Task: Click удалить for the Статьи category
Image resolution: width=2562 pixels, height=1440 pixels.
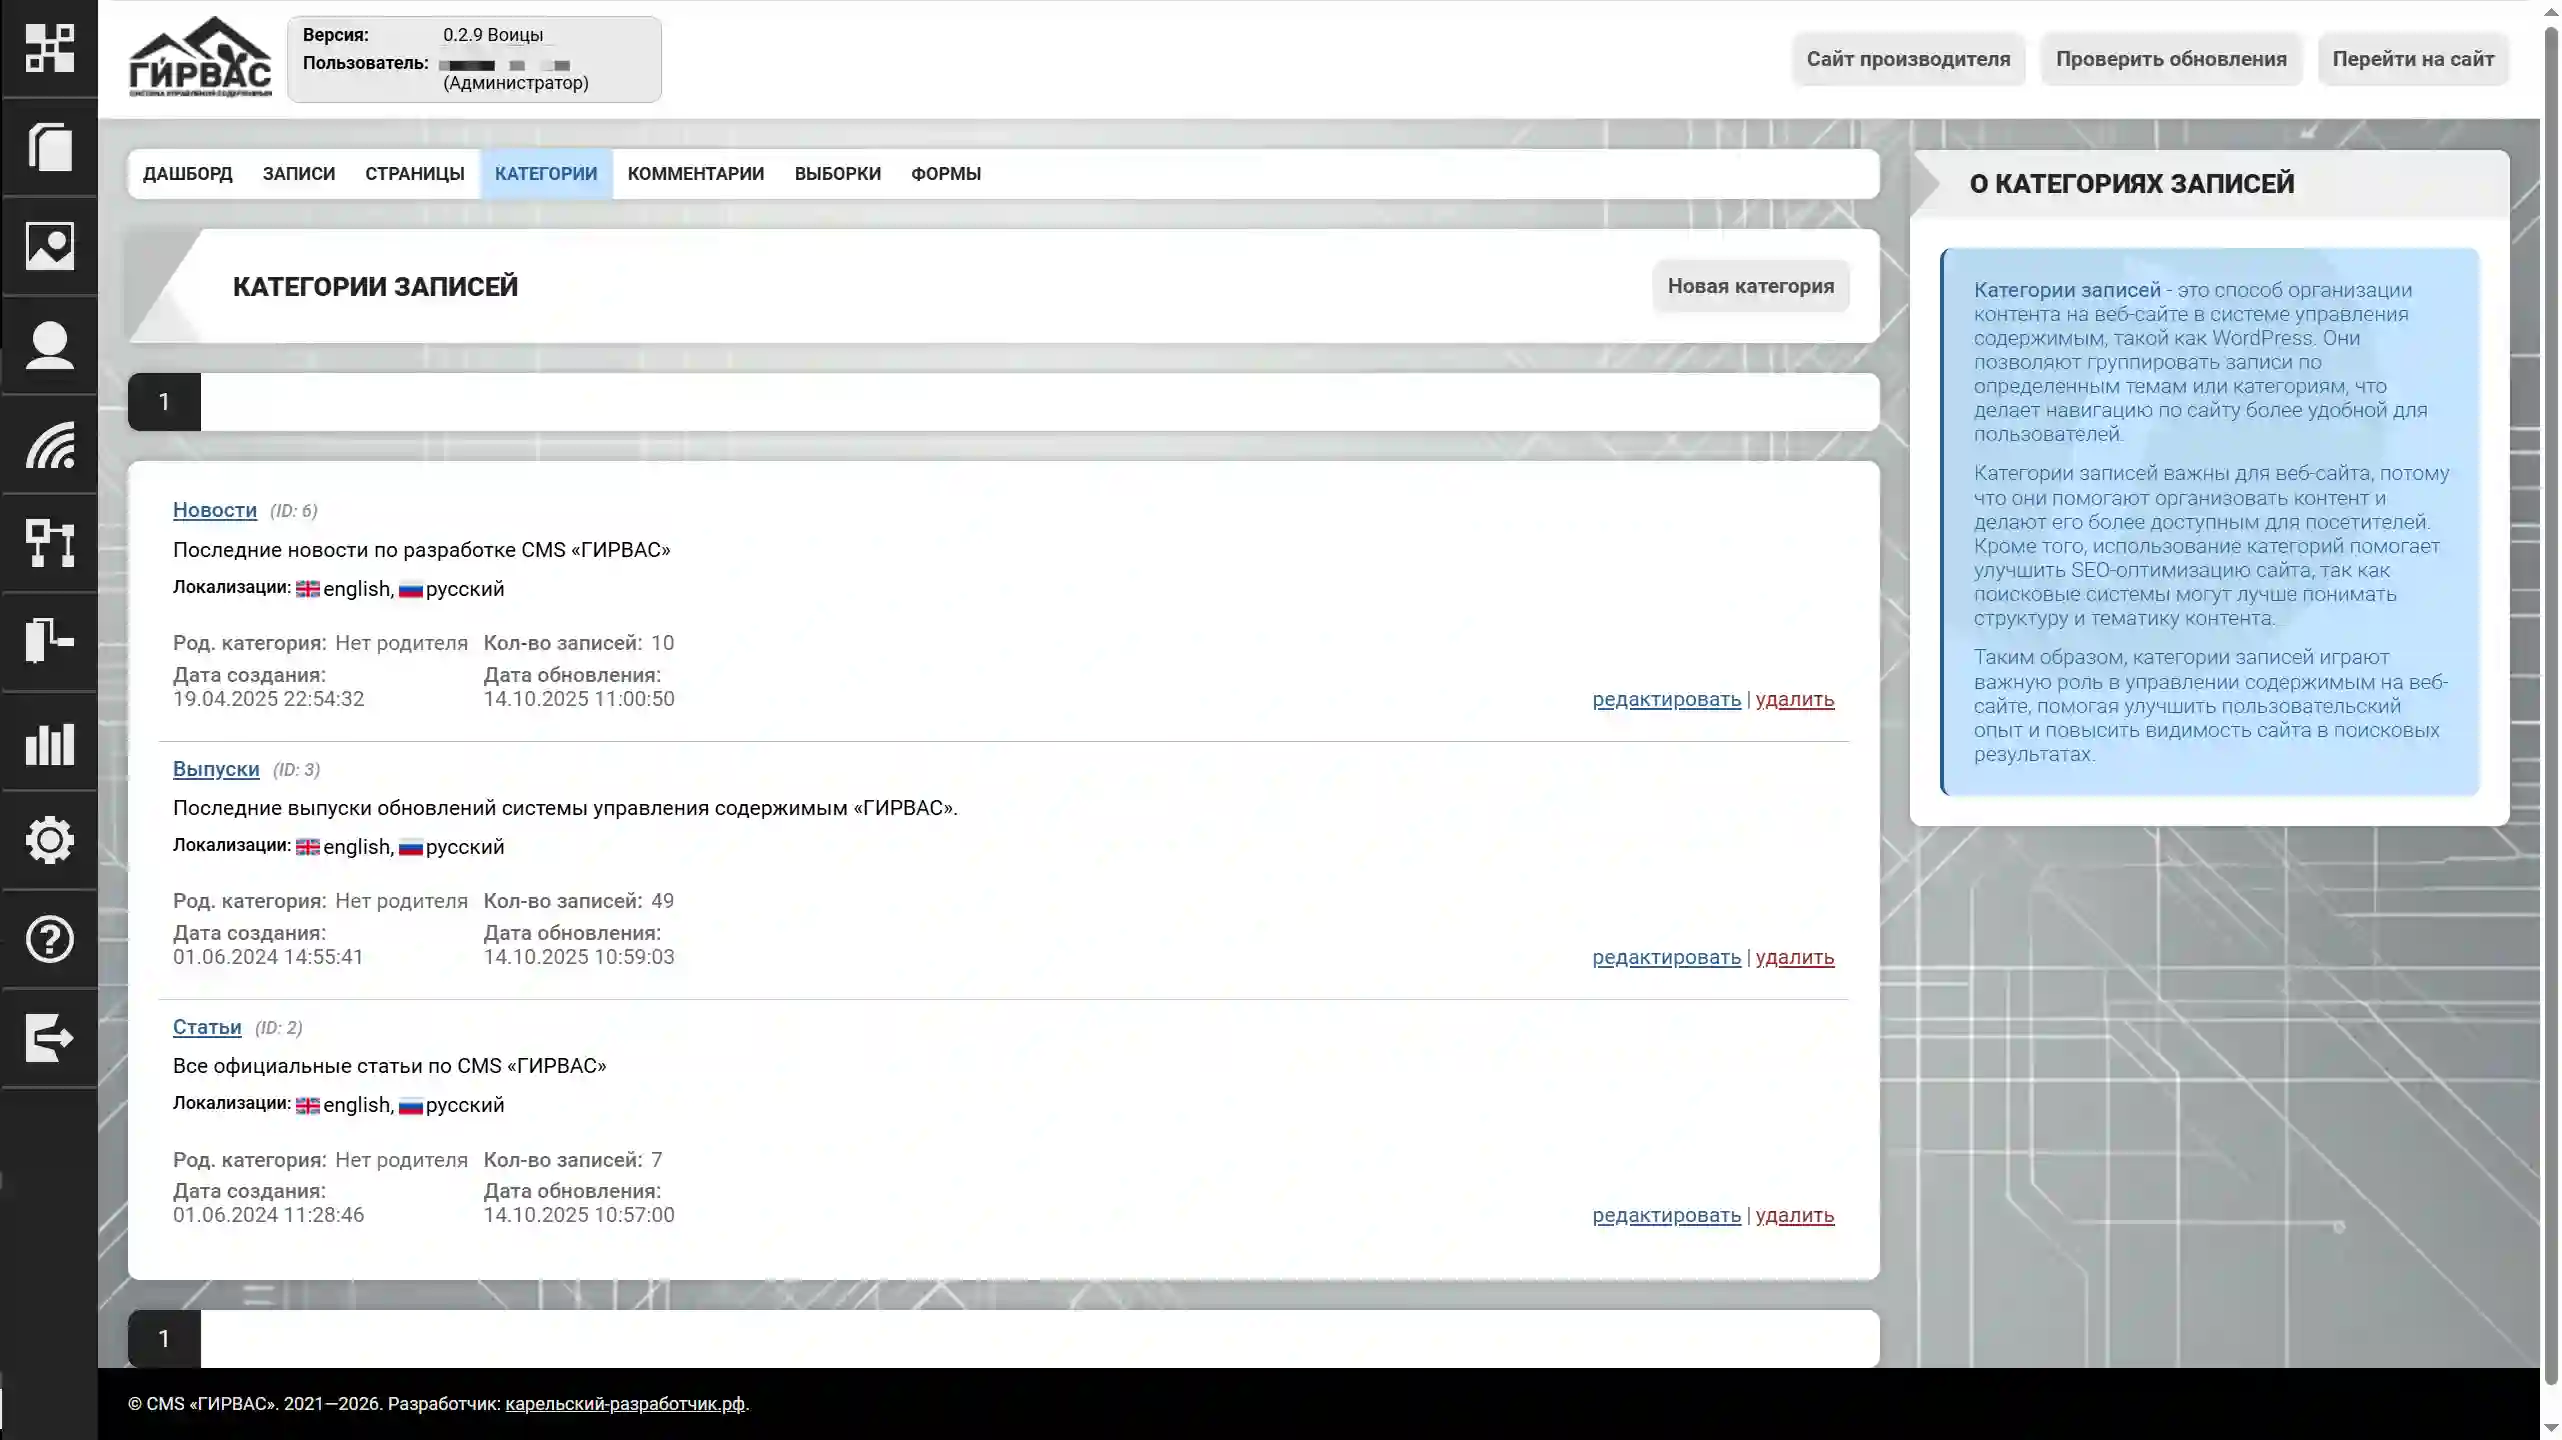Action: [1794, 1215]
